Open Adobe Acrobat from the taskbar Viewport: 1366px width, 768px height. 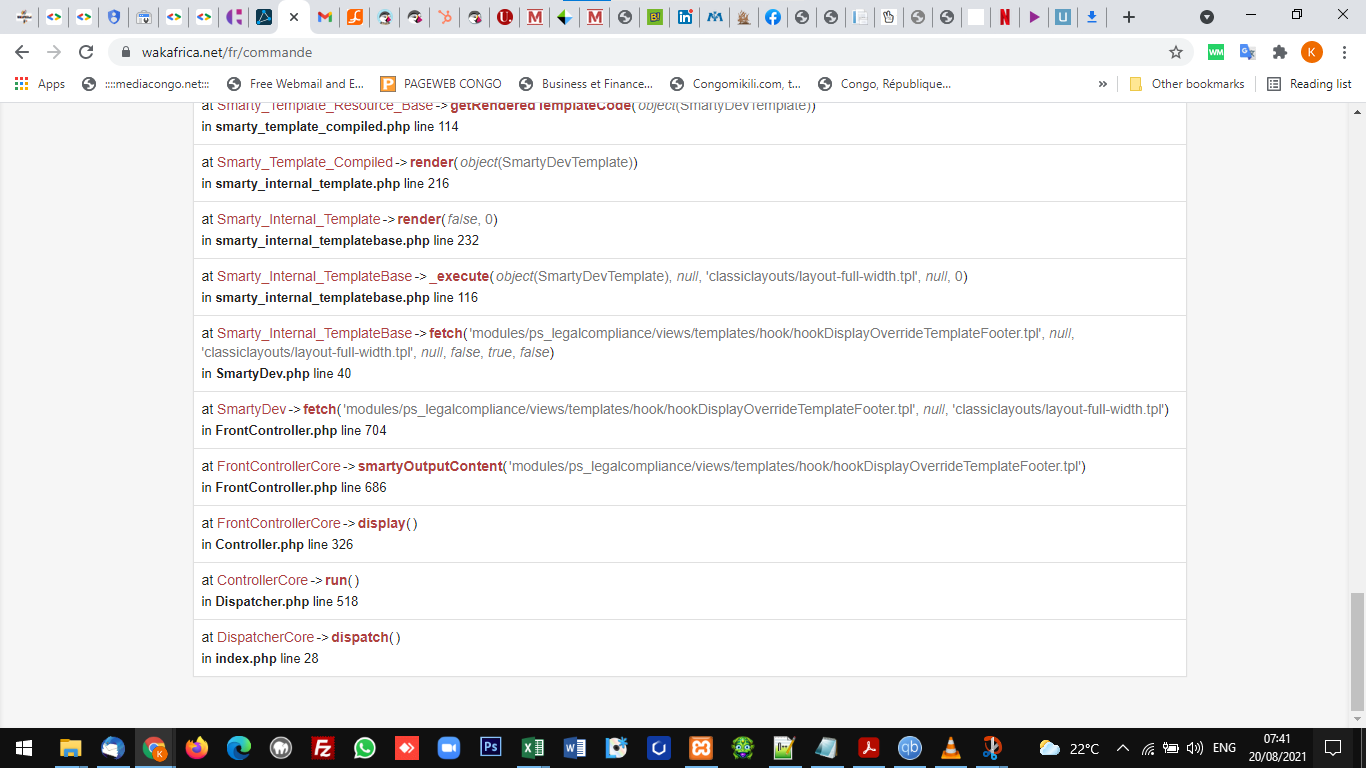(x=868, y=748)
